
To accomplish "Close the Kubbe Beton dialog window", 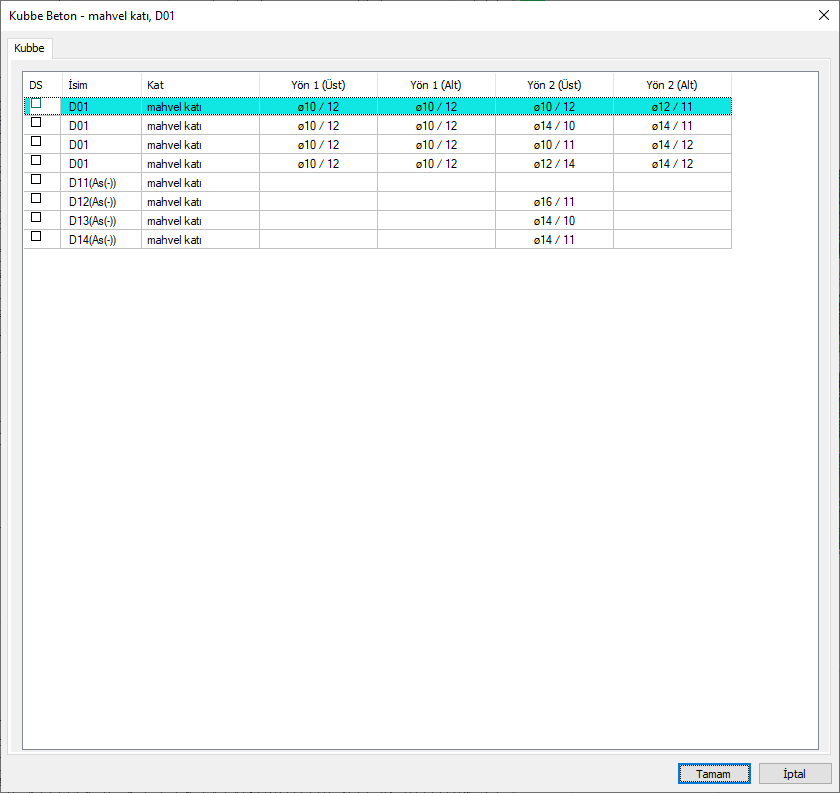I will (x=824, y=16).
